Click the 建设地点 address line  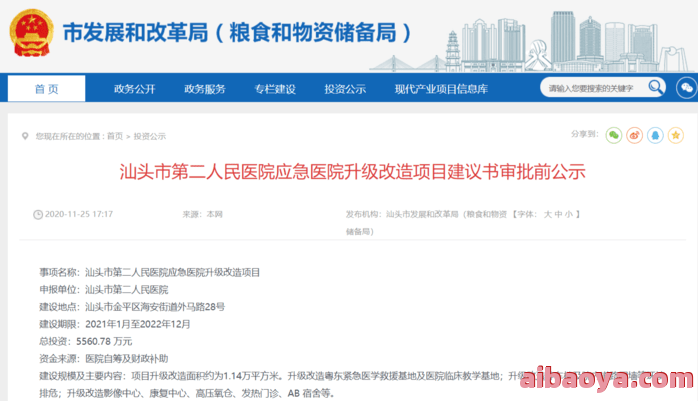pyautogui.click(x=132, y=307)
